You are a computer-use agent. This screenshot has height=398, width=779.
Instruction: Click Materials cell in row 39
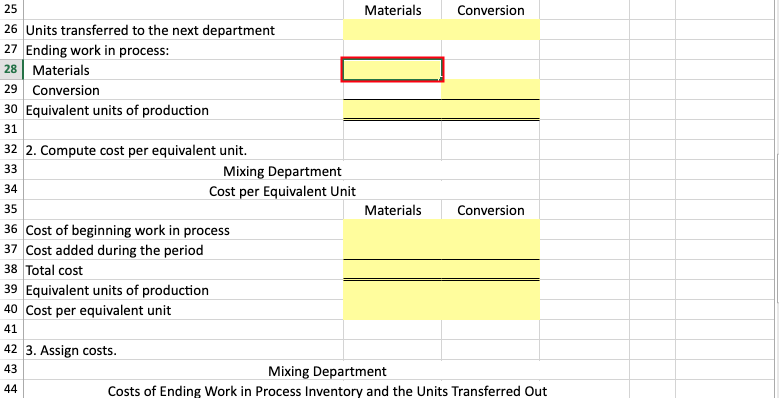tap(392, 290)
